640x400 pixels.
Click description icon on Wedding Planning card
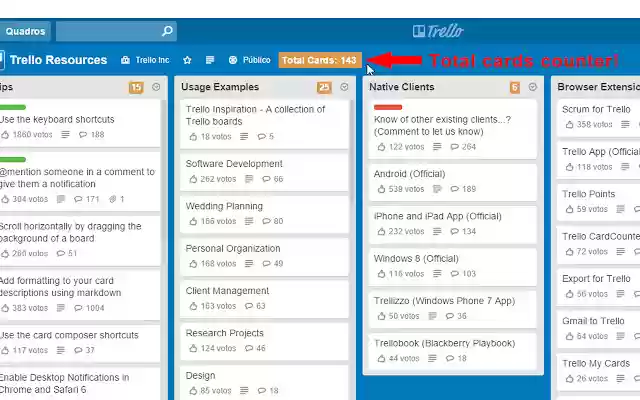coord(249,221)
